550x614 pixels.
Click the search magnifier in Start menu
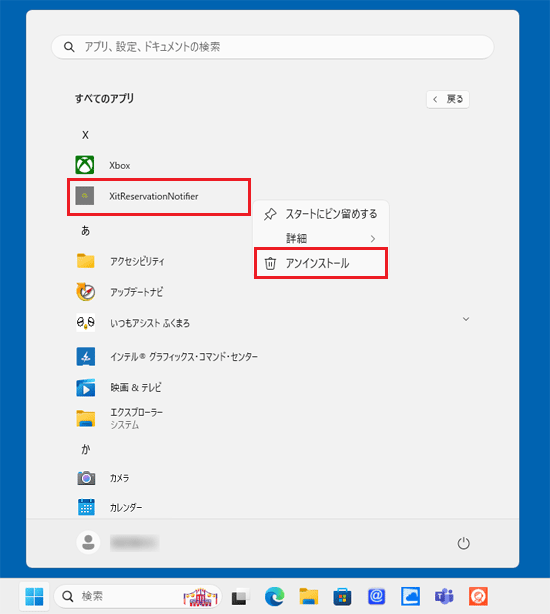(x=69, y=47)
